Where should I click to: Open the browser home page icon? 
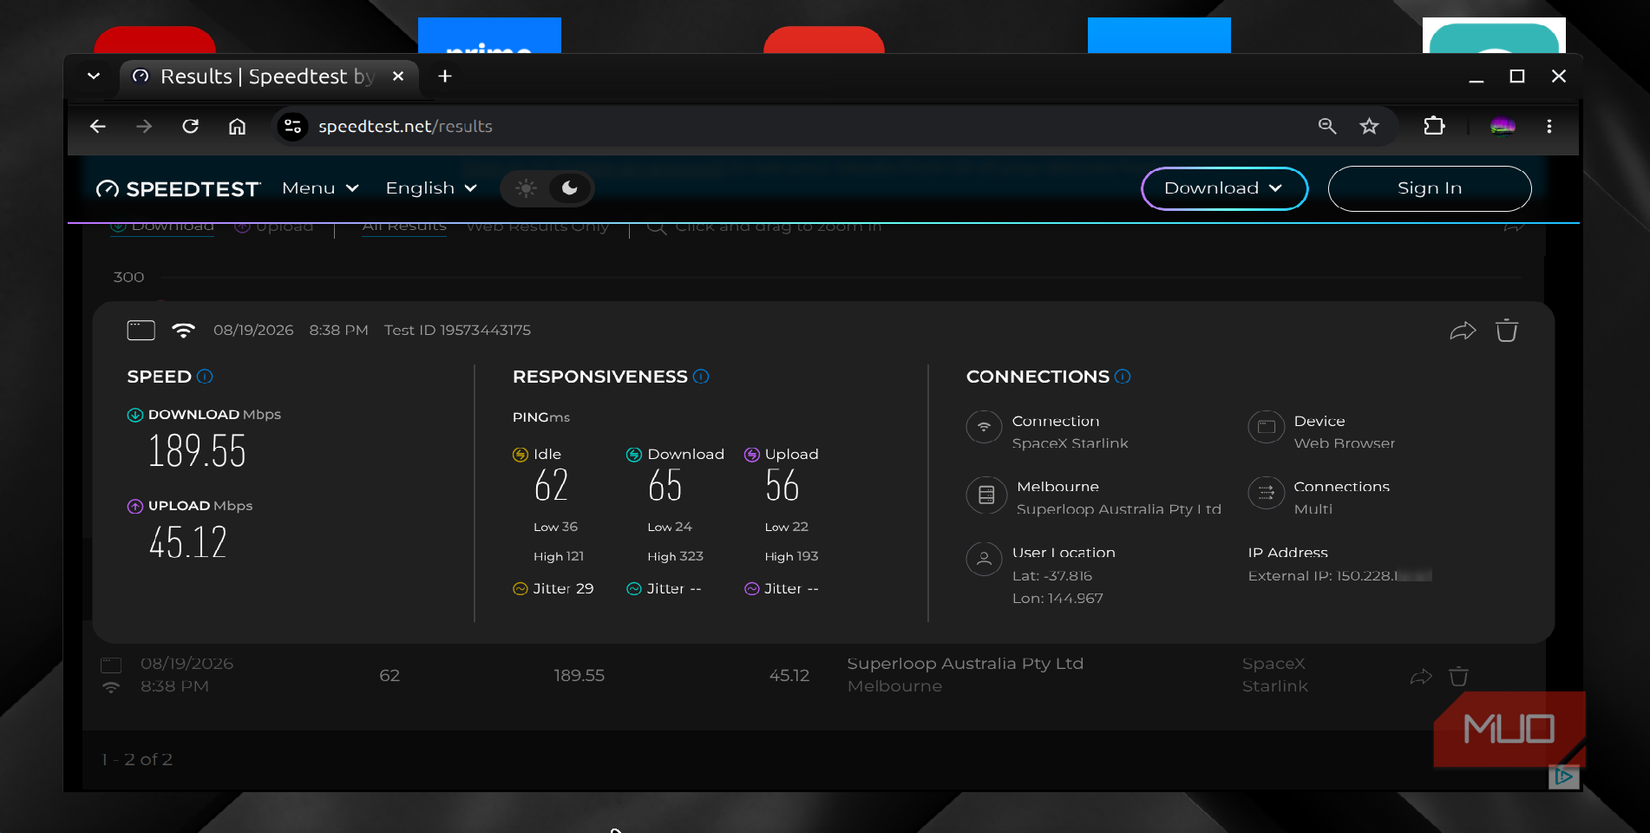[x=237, y=126]
